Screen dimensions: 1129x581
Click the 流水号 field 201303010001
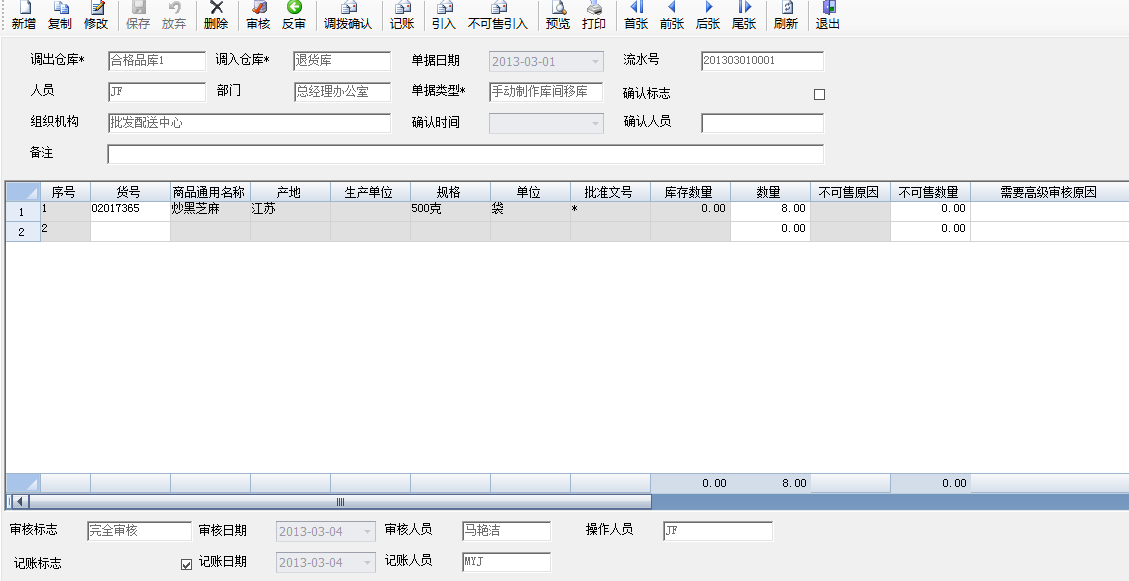(x=763, y=60)
